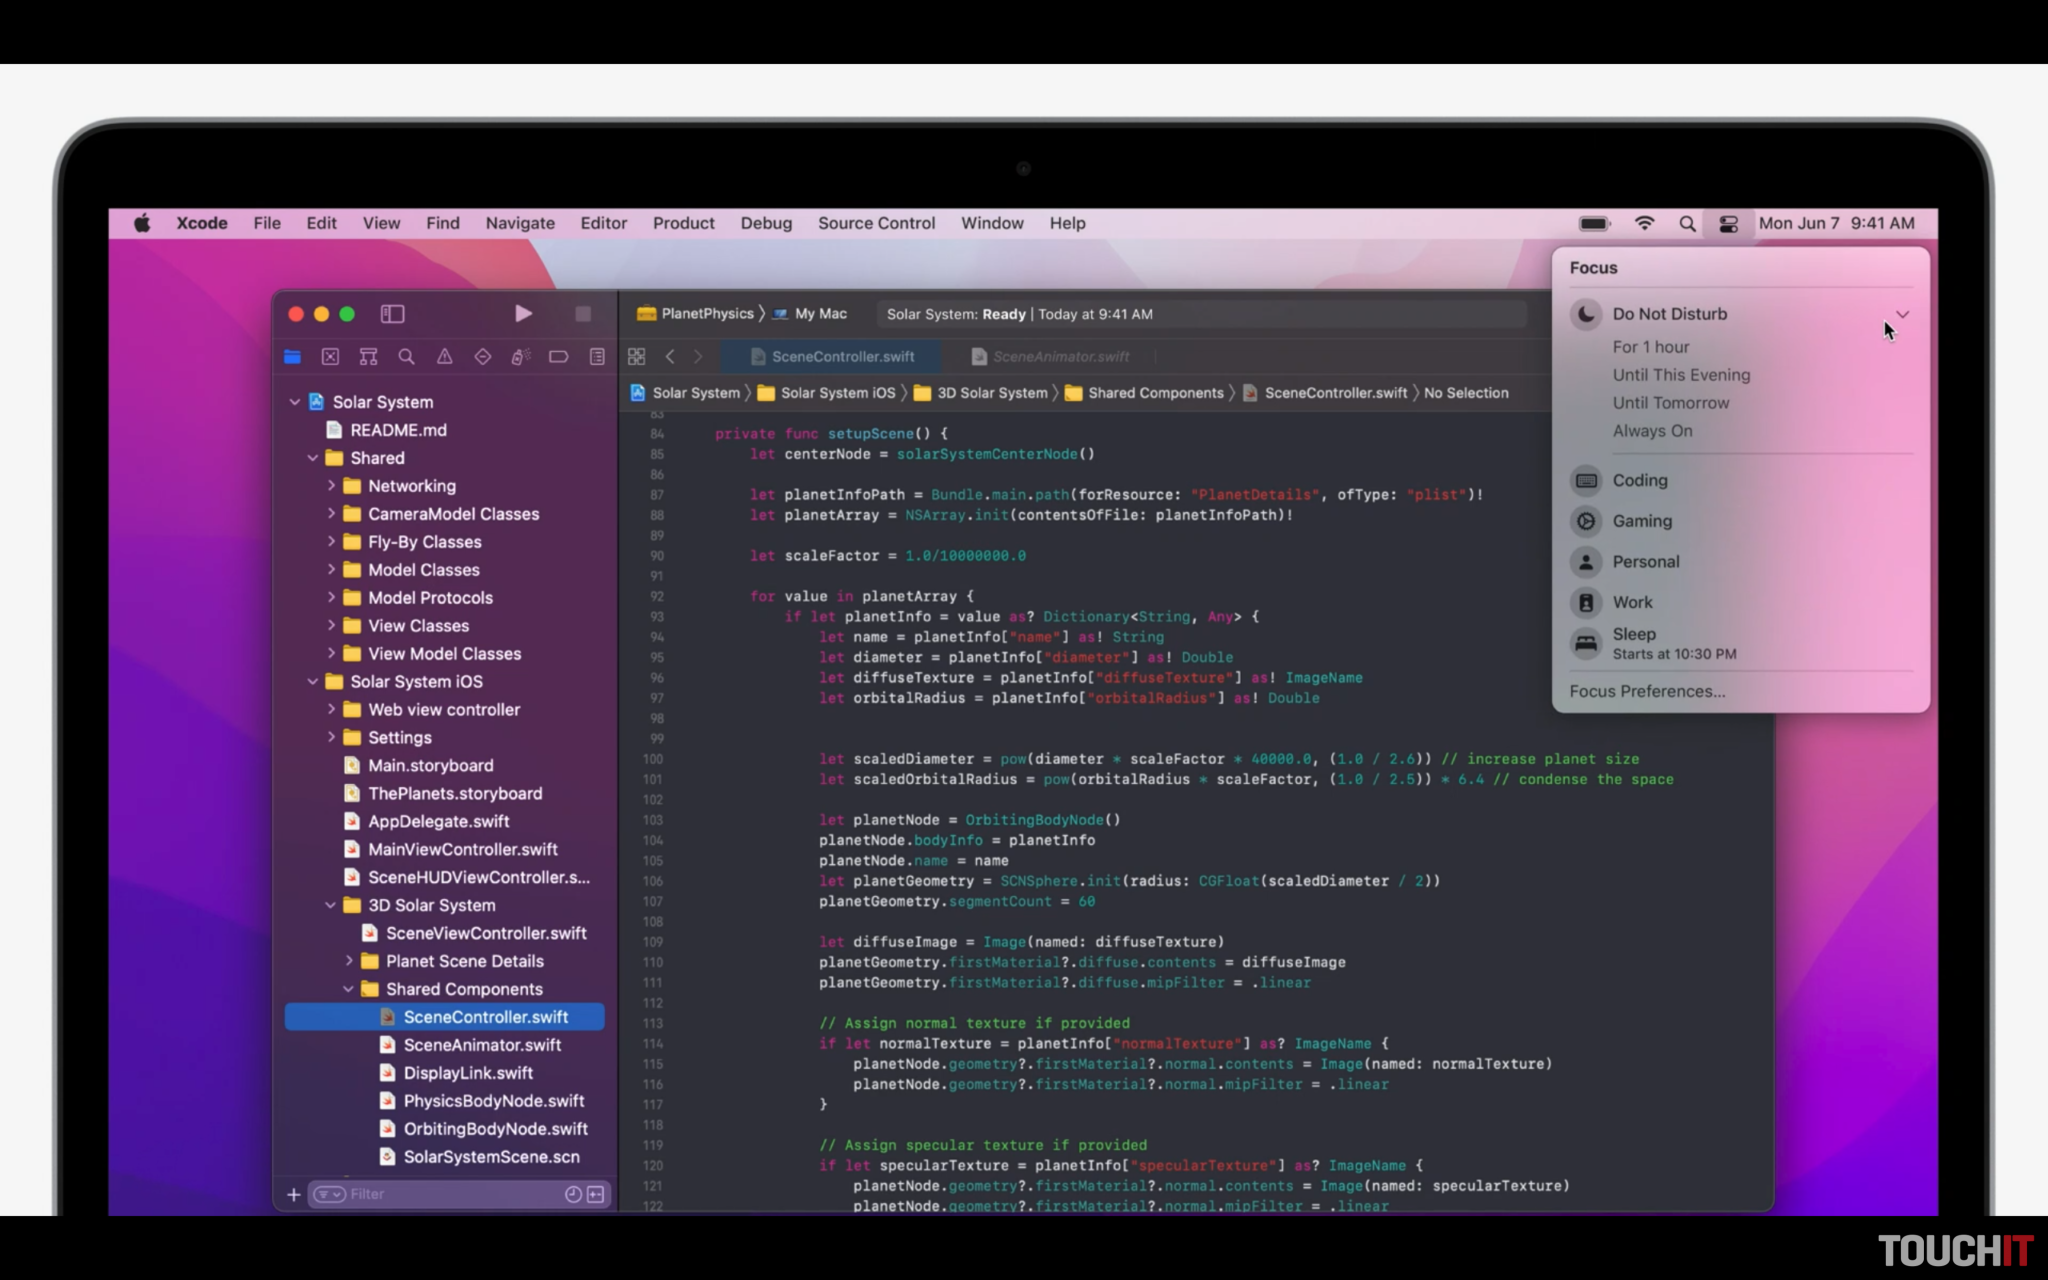Open Focus Preferences
The width and height of the screenshot is (2048, 1280).
coord(1646,692)
